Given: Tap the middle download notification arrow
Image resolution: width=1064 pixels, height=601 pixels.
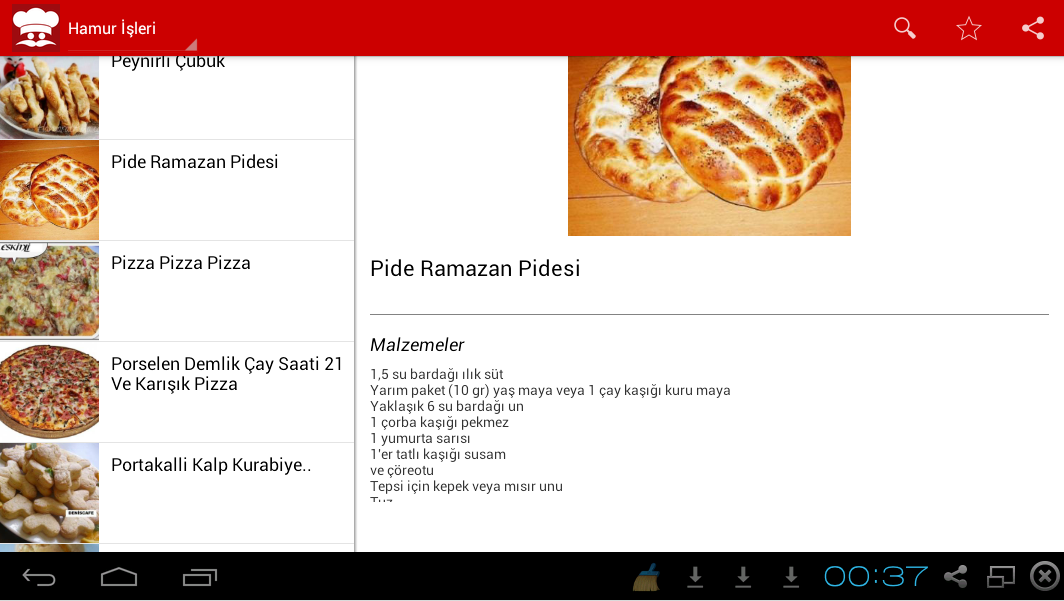Looking at the screenshot, I should 743,577.
